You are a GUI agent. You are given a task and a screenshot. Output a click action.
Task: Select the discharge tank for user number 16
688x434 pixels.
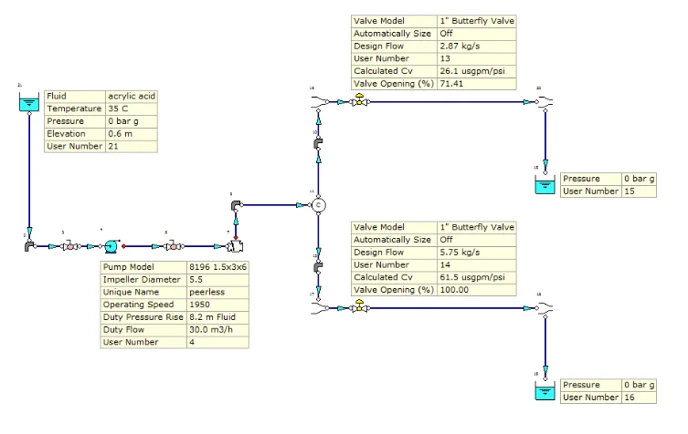544,391
